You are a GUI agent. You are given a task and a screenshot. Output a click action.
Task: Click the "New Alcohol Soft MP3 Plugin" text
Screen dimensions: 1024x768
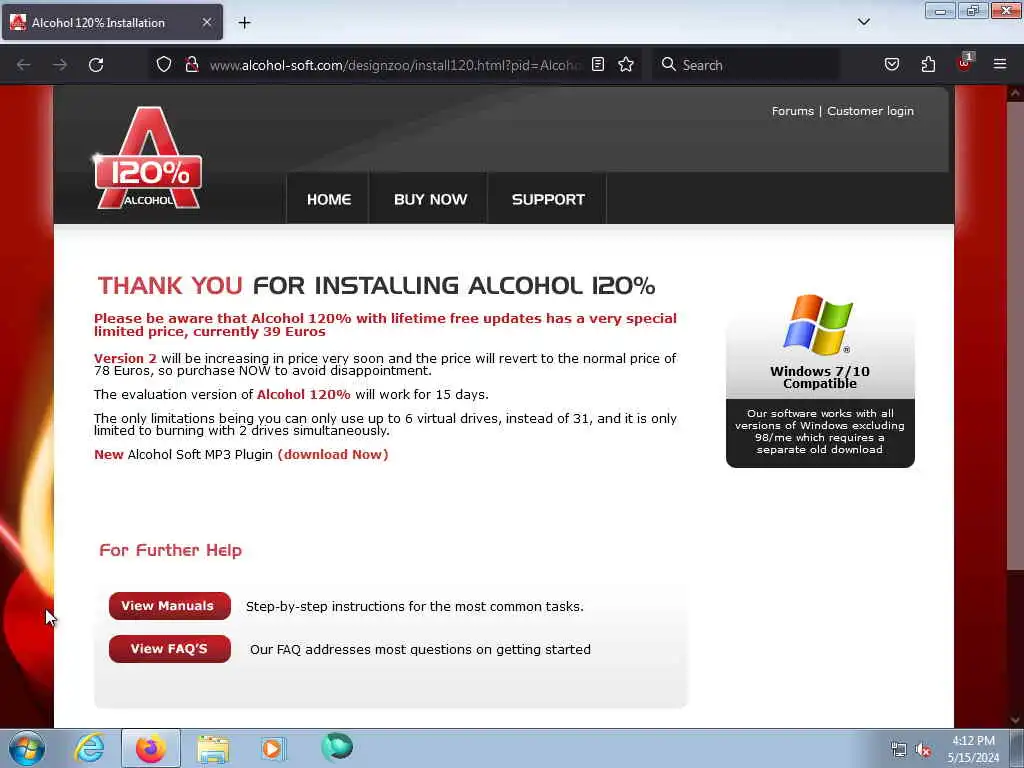pyautogui.click(x=184, y=455)
